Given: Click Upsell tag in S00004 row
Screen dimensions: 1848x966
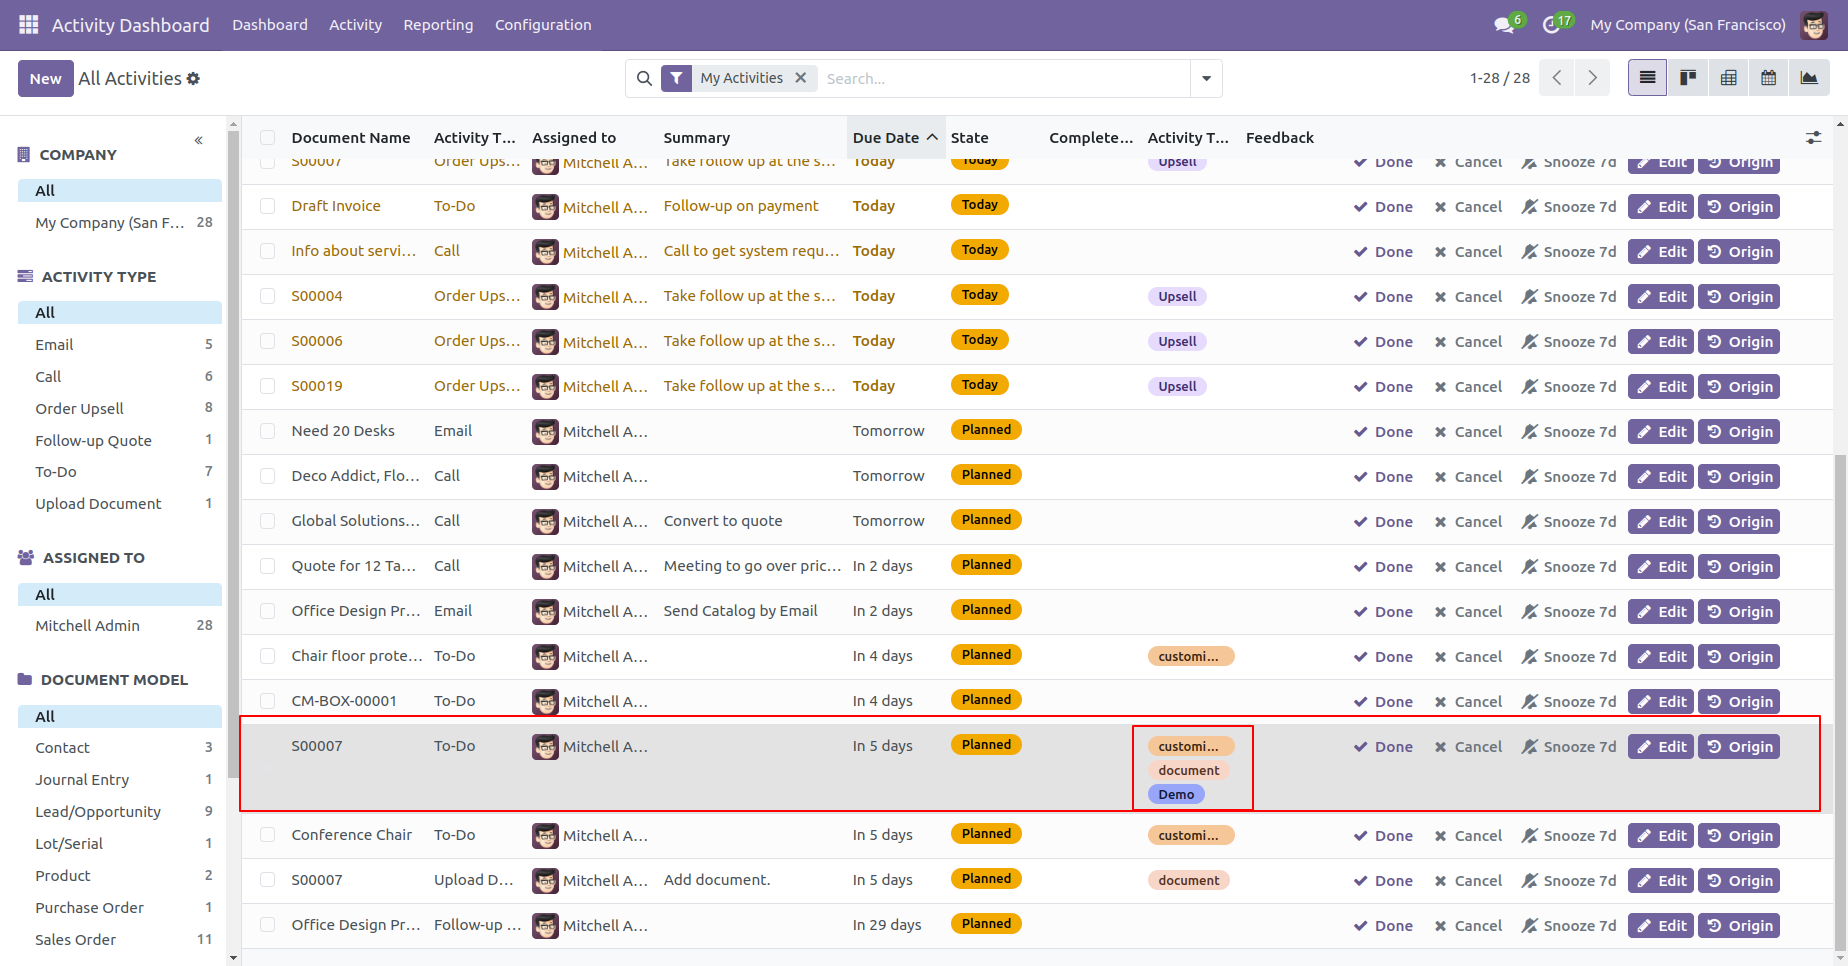Looking at the screenshot, I should click(1177, 297).
